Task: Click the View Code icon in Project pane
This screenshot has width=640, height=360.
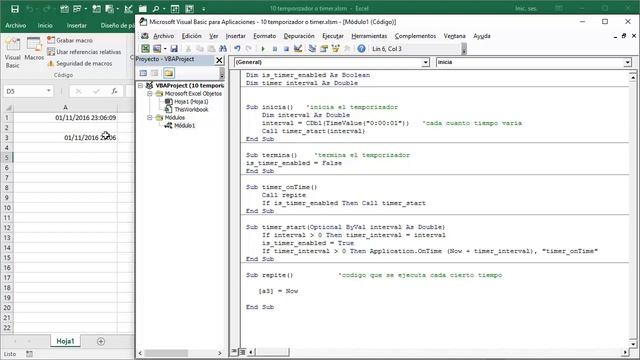Action: pos(143,73)
